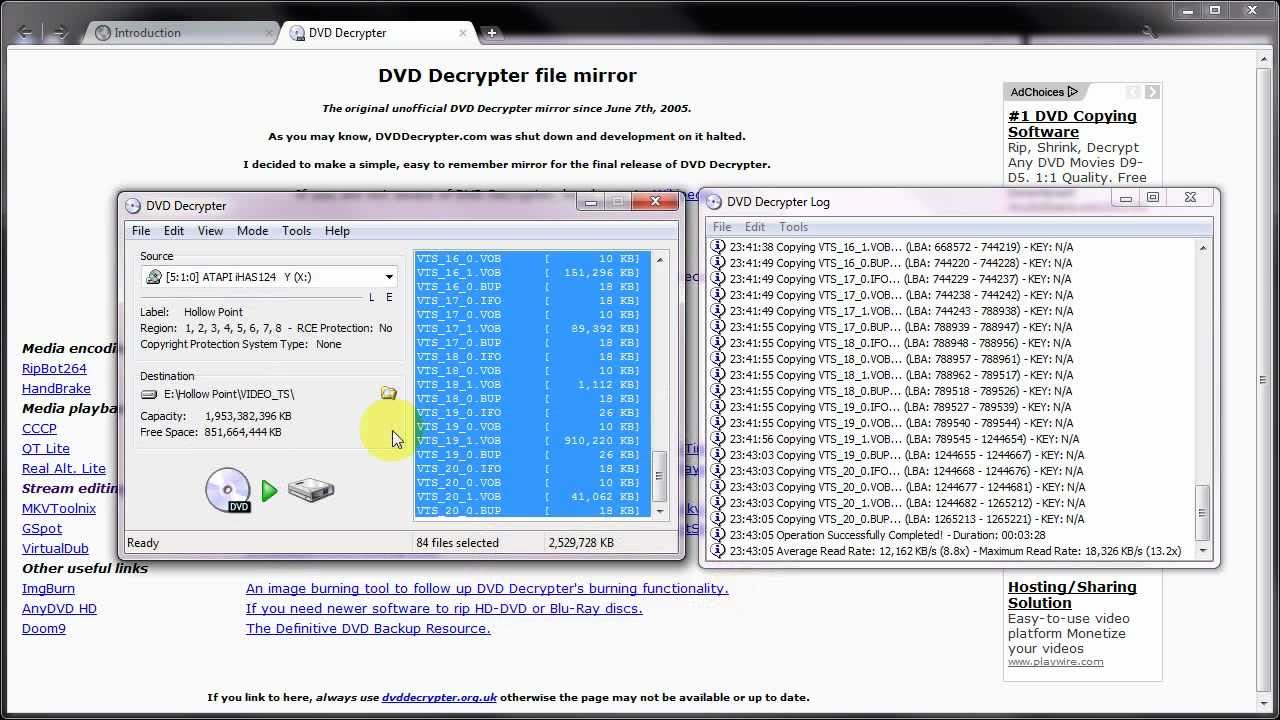The image size is (1280, 720).
Task: Open Edit menu in DVD Decrypter
Action: click(x=174, y=231)
